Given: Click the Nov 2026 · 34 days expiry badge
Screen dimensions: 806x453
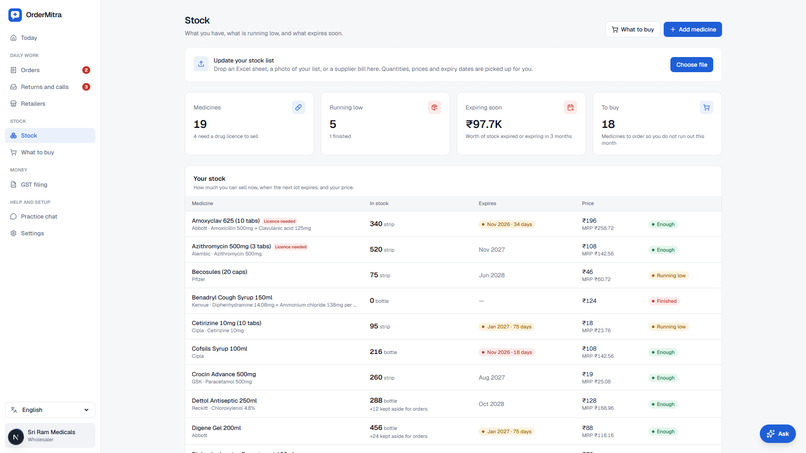Looking at the screenshot, I should [506, 224].
